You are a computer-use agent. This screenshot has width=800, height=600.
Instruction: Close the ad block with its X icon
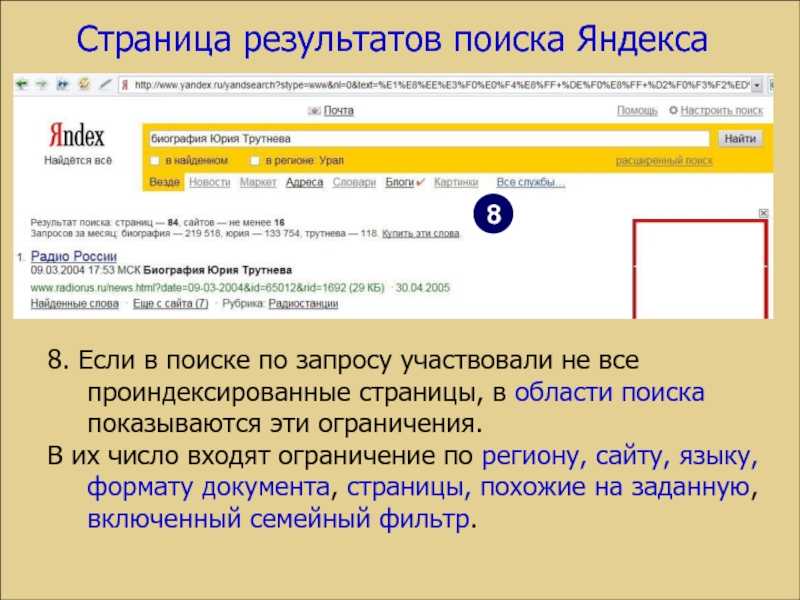pyautogui.click(x=763, y=213)
